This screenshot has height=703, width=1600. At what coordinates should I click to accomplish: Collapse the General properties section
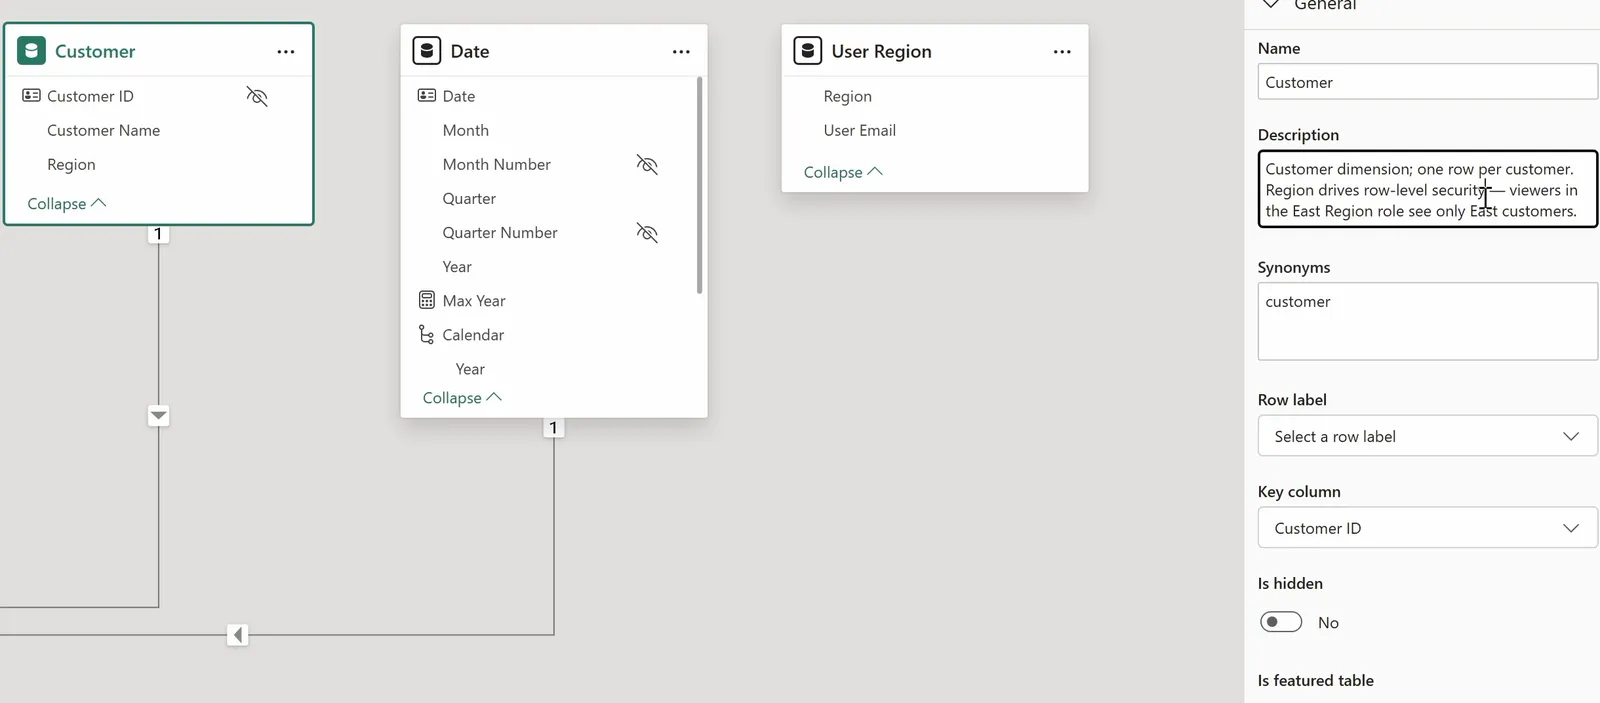tap(1271, 4)
